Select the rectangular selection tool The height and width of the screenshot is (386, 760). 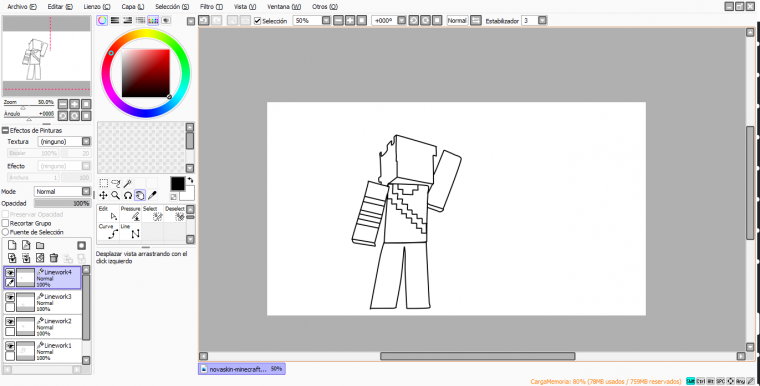(104, 183)
